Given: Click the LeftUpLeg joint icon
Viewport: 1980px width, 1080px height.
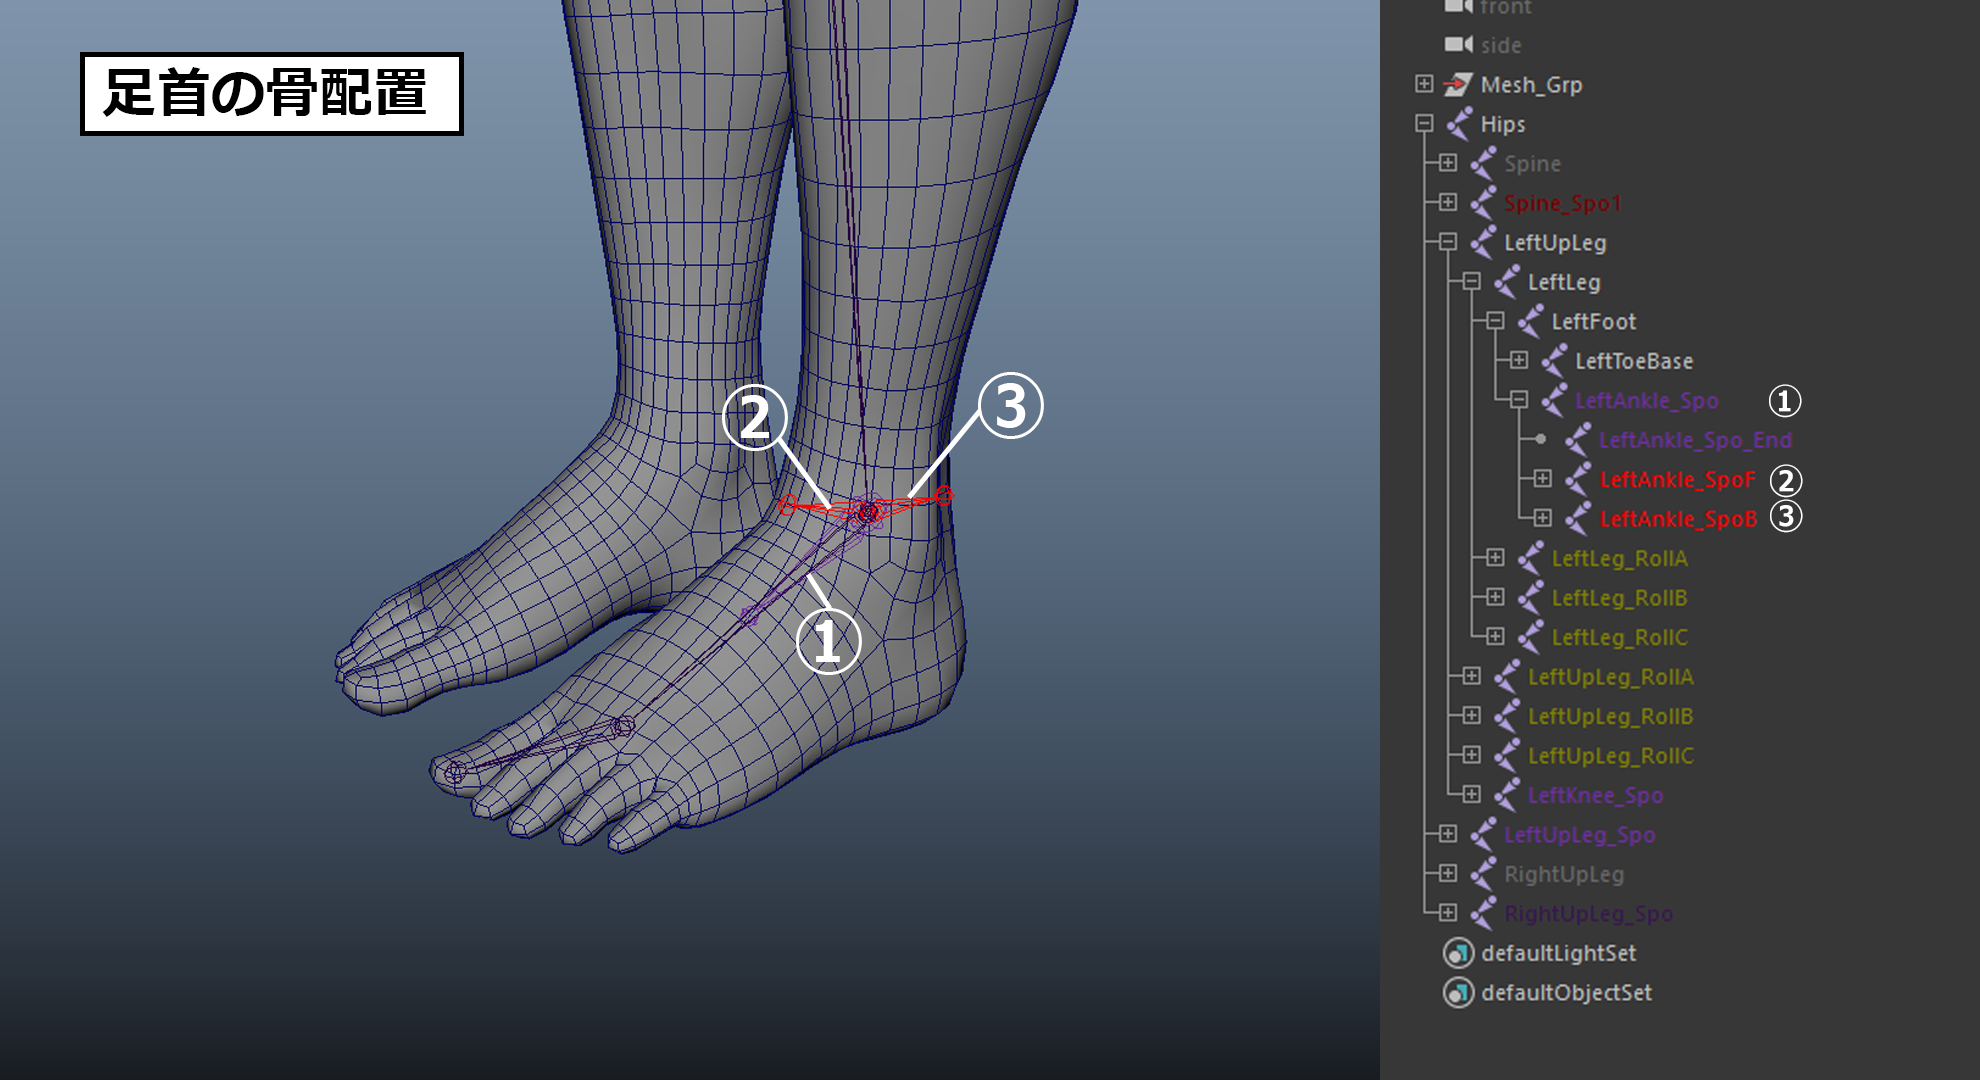Looking at the screenshot, I should (1483, 243).
